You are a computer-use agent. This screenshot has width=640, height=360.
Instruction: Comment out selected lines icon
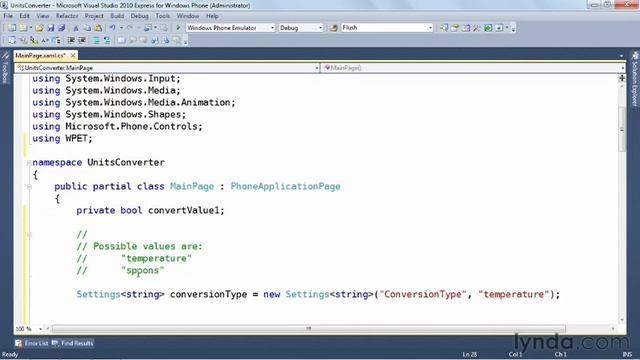96,40
